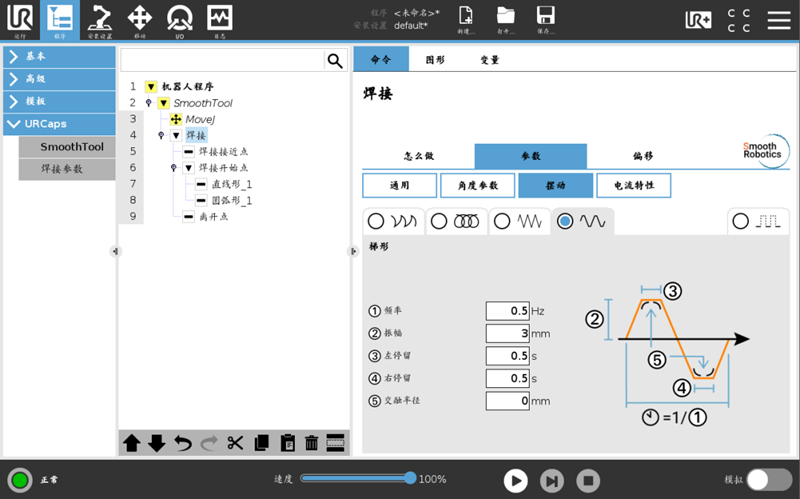Open the Run tab icon
Image resolution: width=800 pixels, height=499 pixels.
[x=20, y=20]
